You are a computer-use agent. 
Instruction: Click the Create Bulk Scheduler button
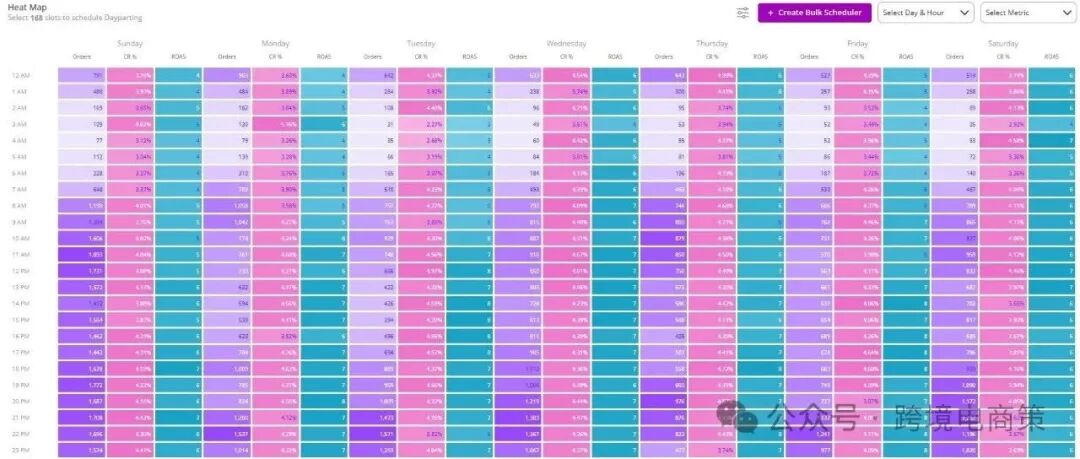click(x=814, y=12)
